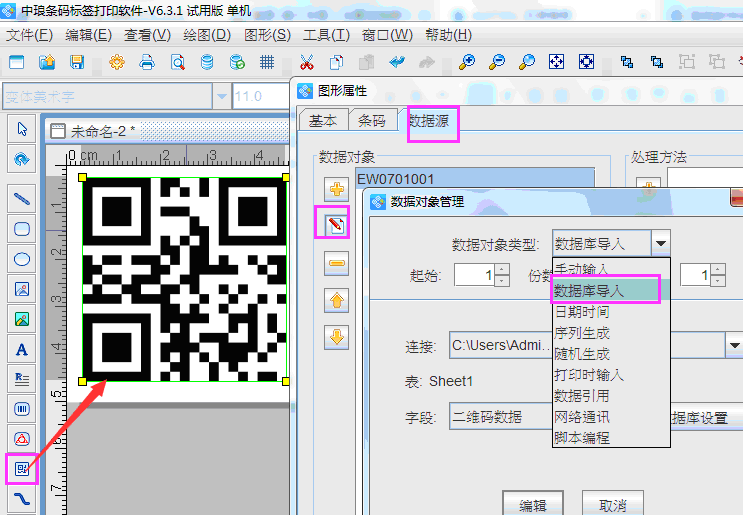
Task: Expand the 数据对象类型 combo box arrow
Action: coord(660,243)
